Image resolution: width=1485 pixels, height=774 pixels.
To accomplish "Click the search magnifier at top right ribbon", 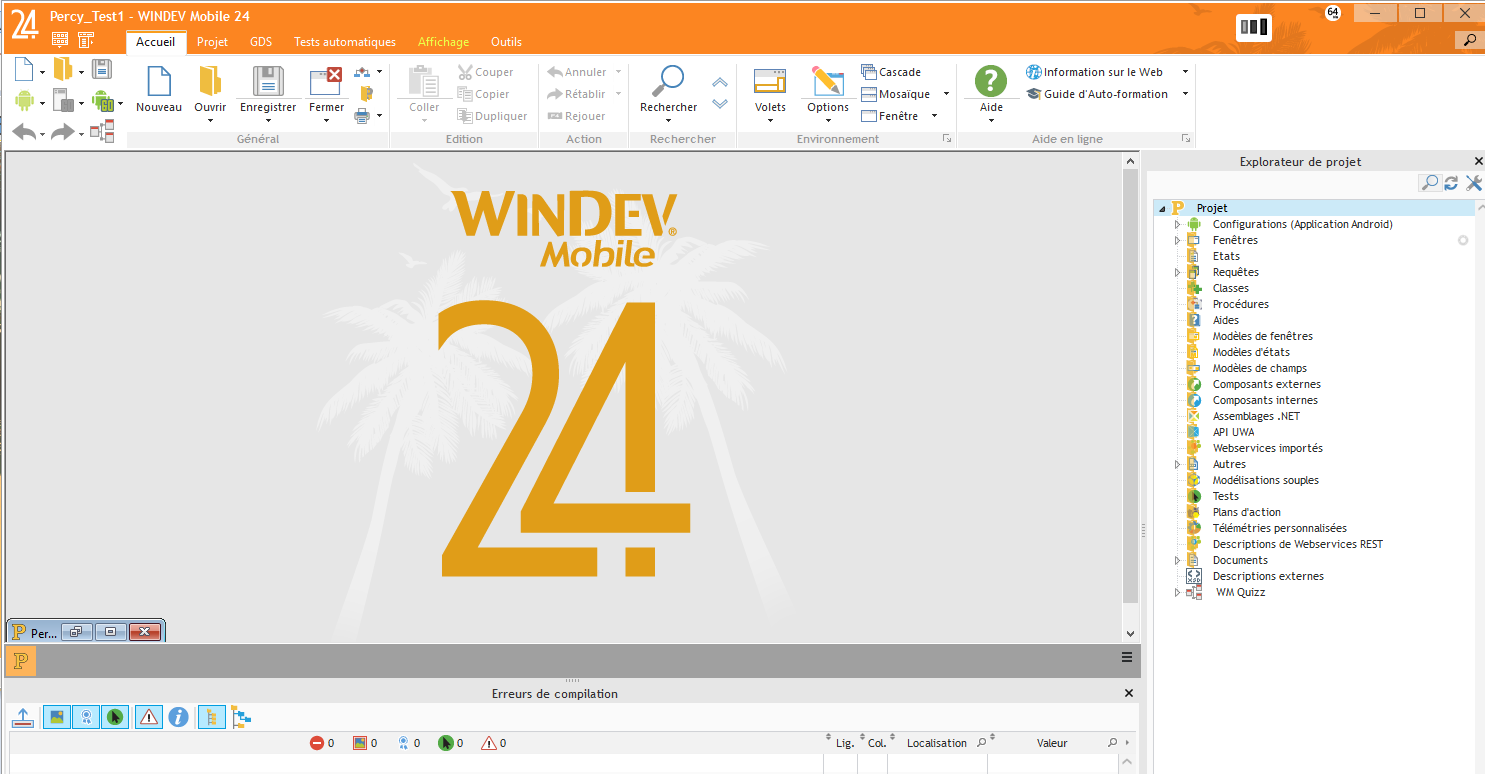I will pyautogui.click(x=1468, y=40).
